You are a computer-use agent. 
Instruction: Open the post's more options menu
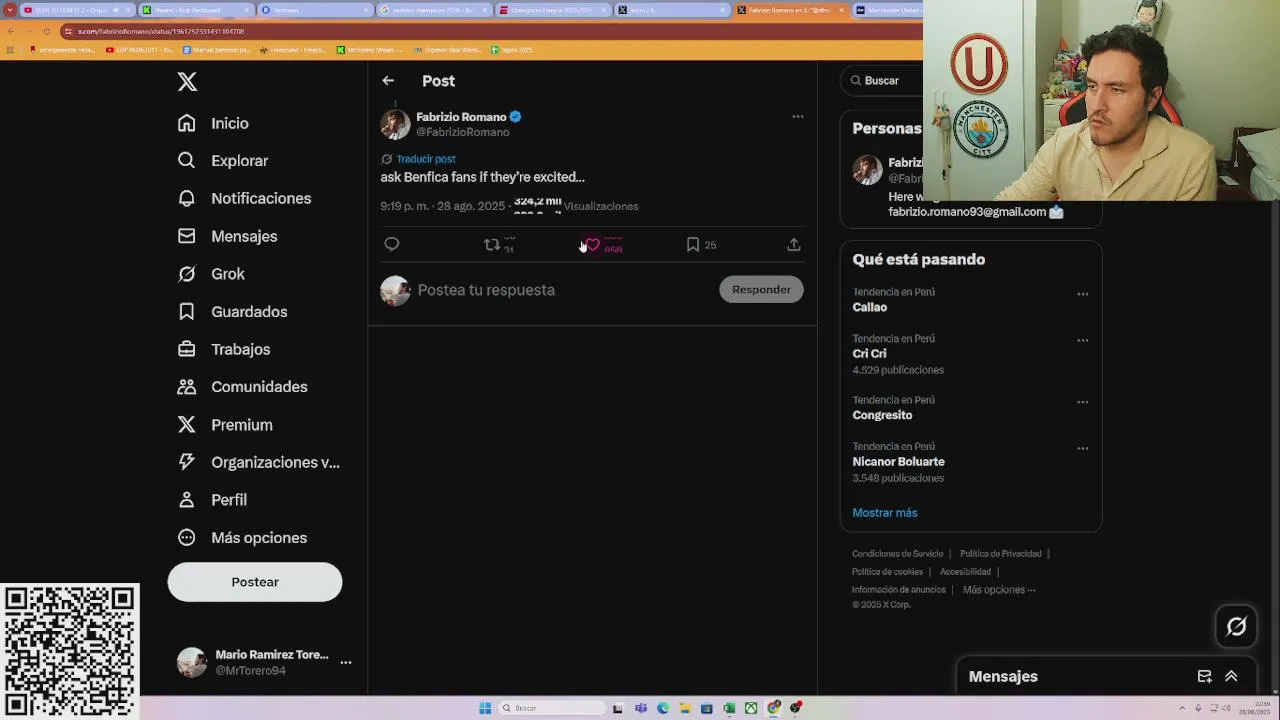[x=798, y=117]
